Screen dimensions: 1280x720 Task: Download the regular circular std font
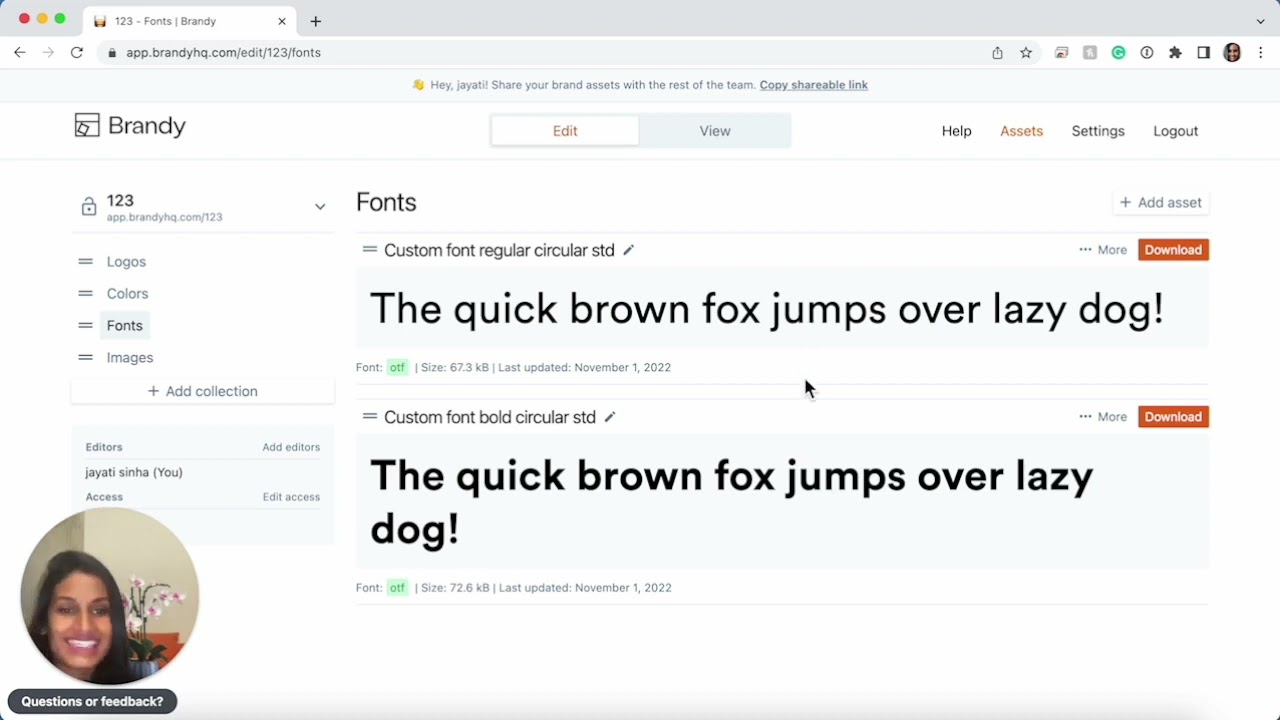coord(1173,250)
